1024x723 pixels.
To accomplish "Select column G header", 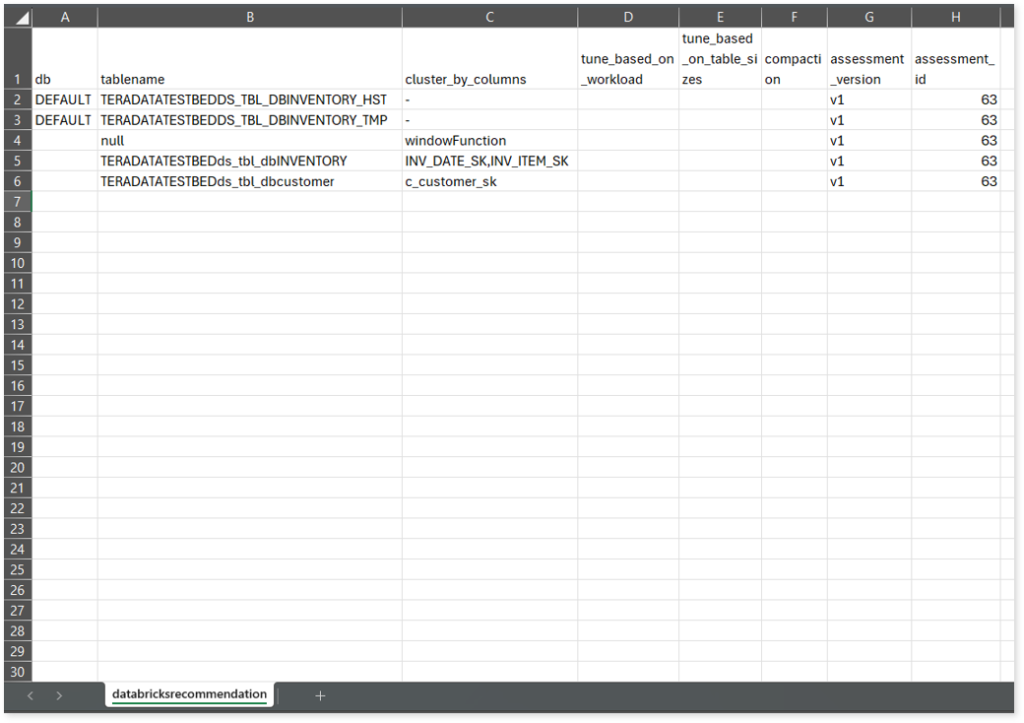I will [869, 17].
